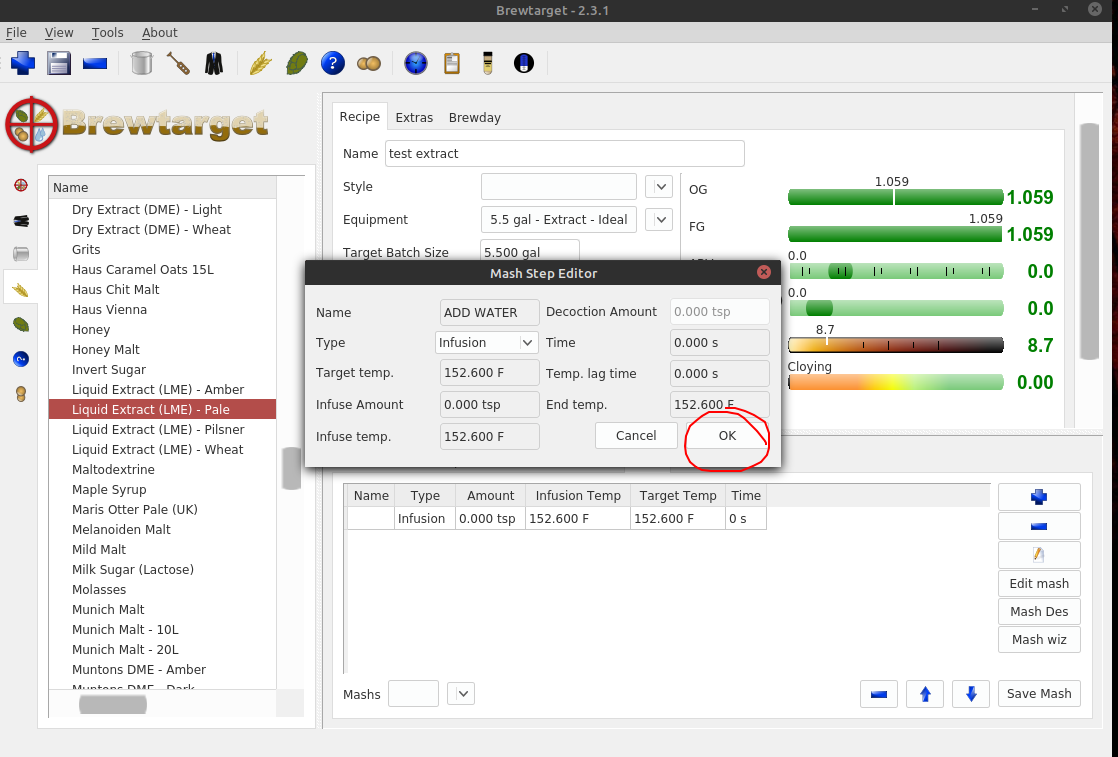Switch to the yeast sidebar tab
This screenshot has width=1118, height=757.
click(x=21, y=393)
